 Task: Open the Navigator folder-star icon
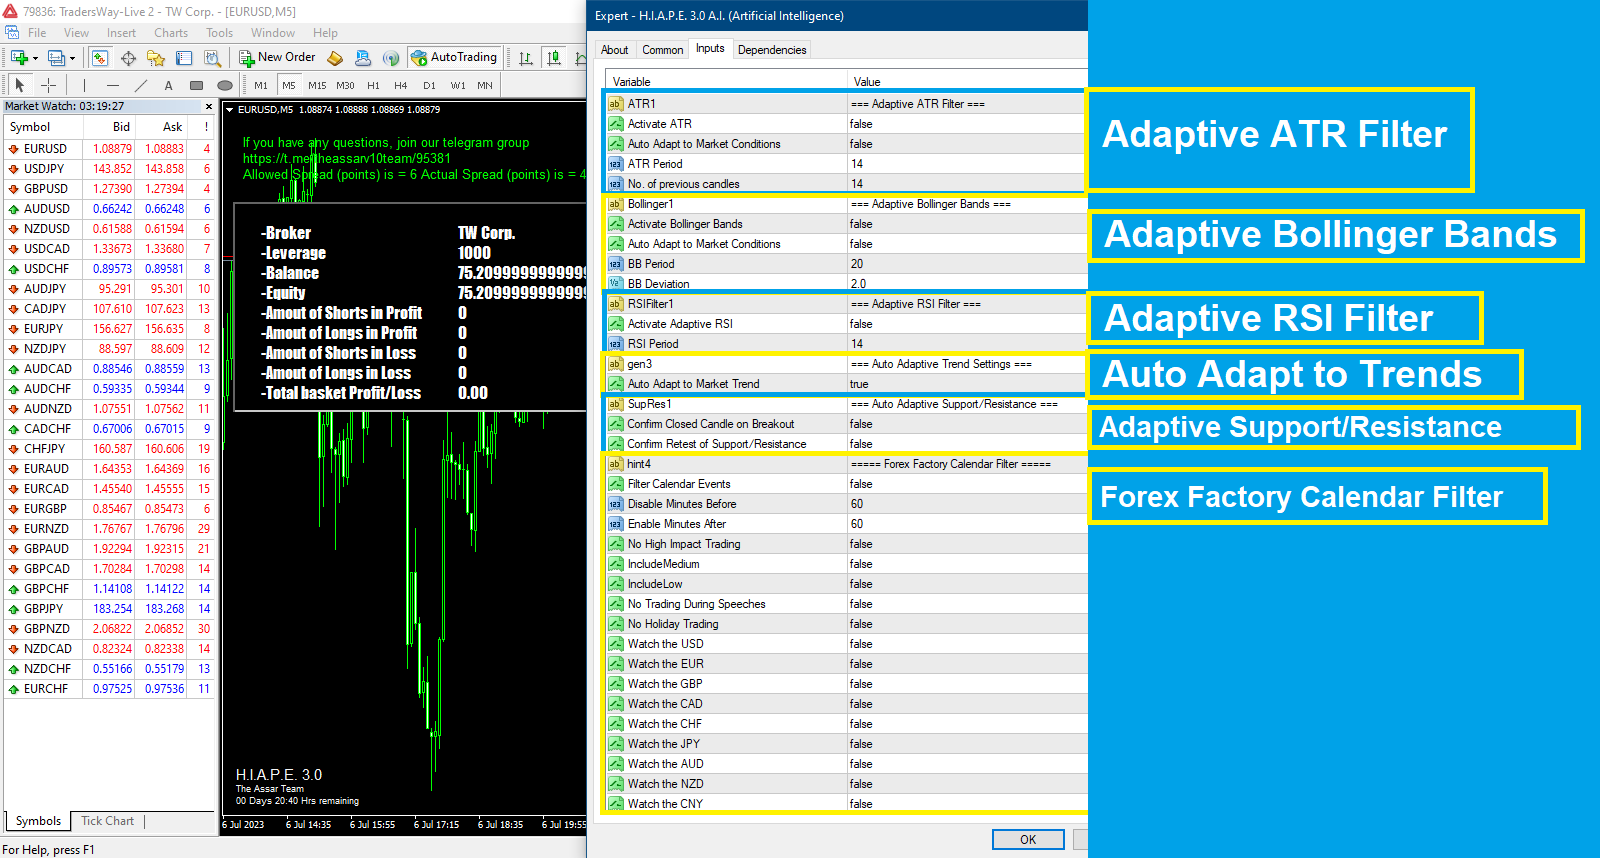coord(156,58)
